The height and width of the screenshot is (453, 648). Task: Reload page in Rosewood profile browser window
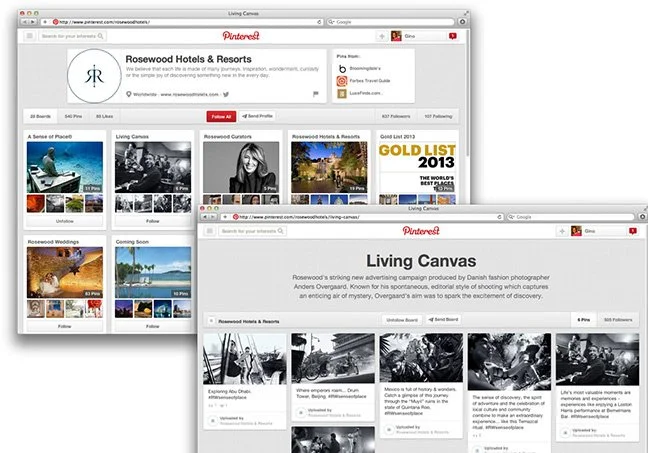click(x=319, y=22)
